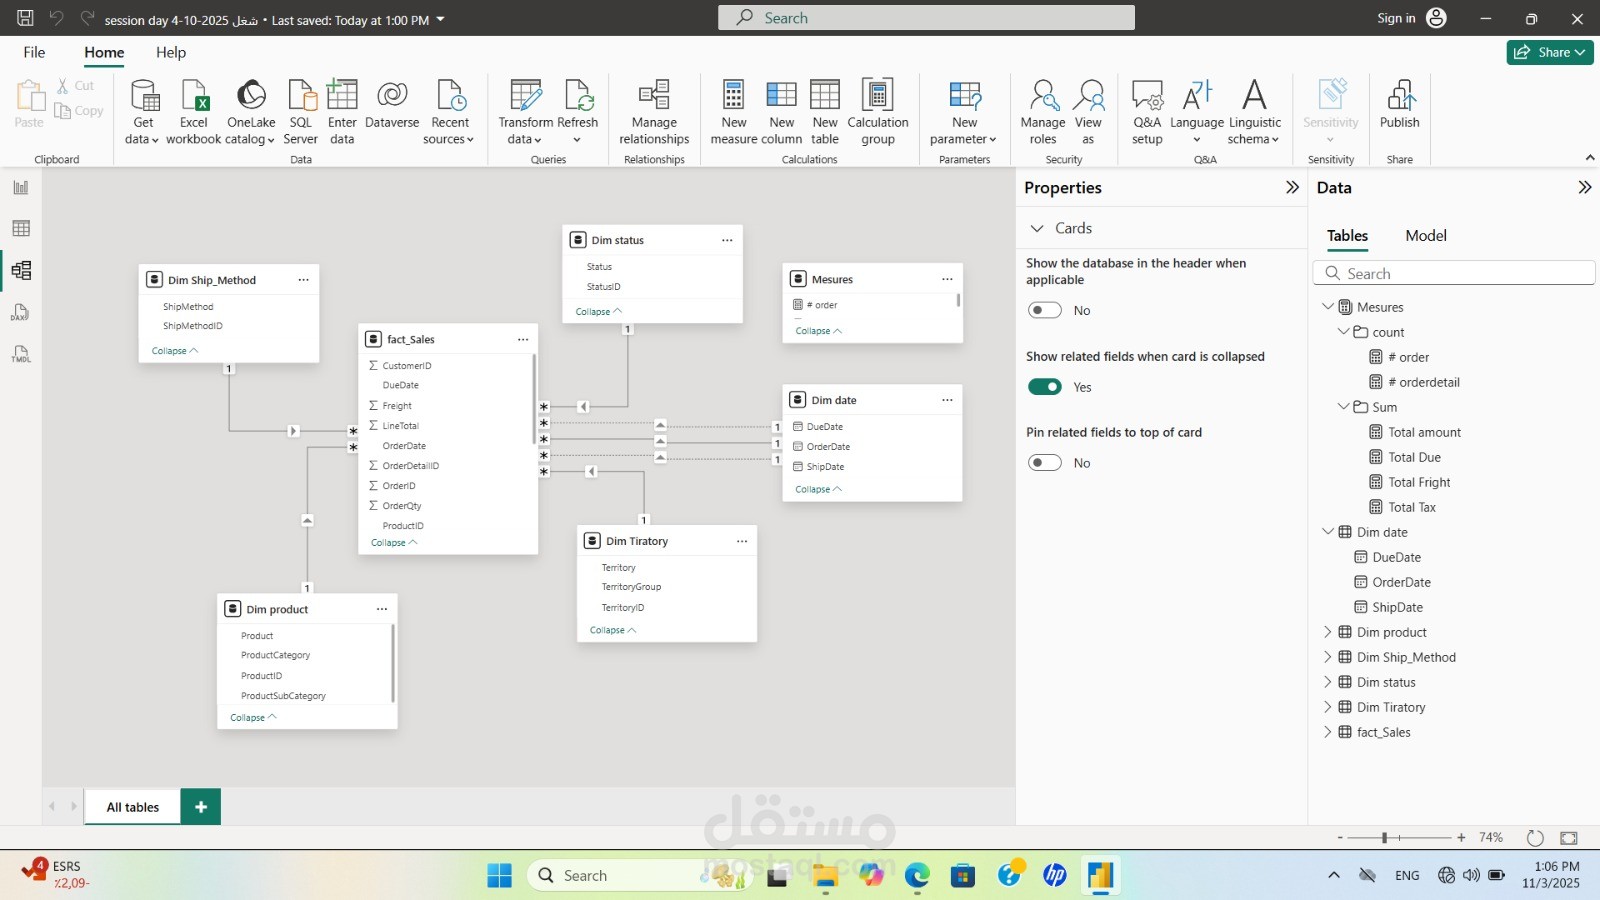Viewport: 1600px width, 900px height.
Task: Open Windows Start menu
Action: [x=499, y=876]
